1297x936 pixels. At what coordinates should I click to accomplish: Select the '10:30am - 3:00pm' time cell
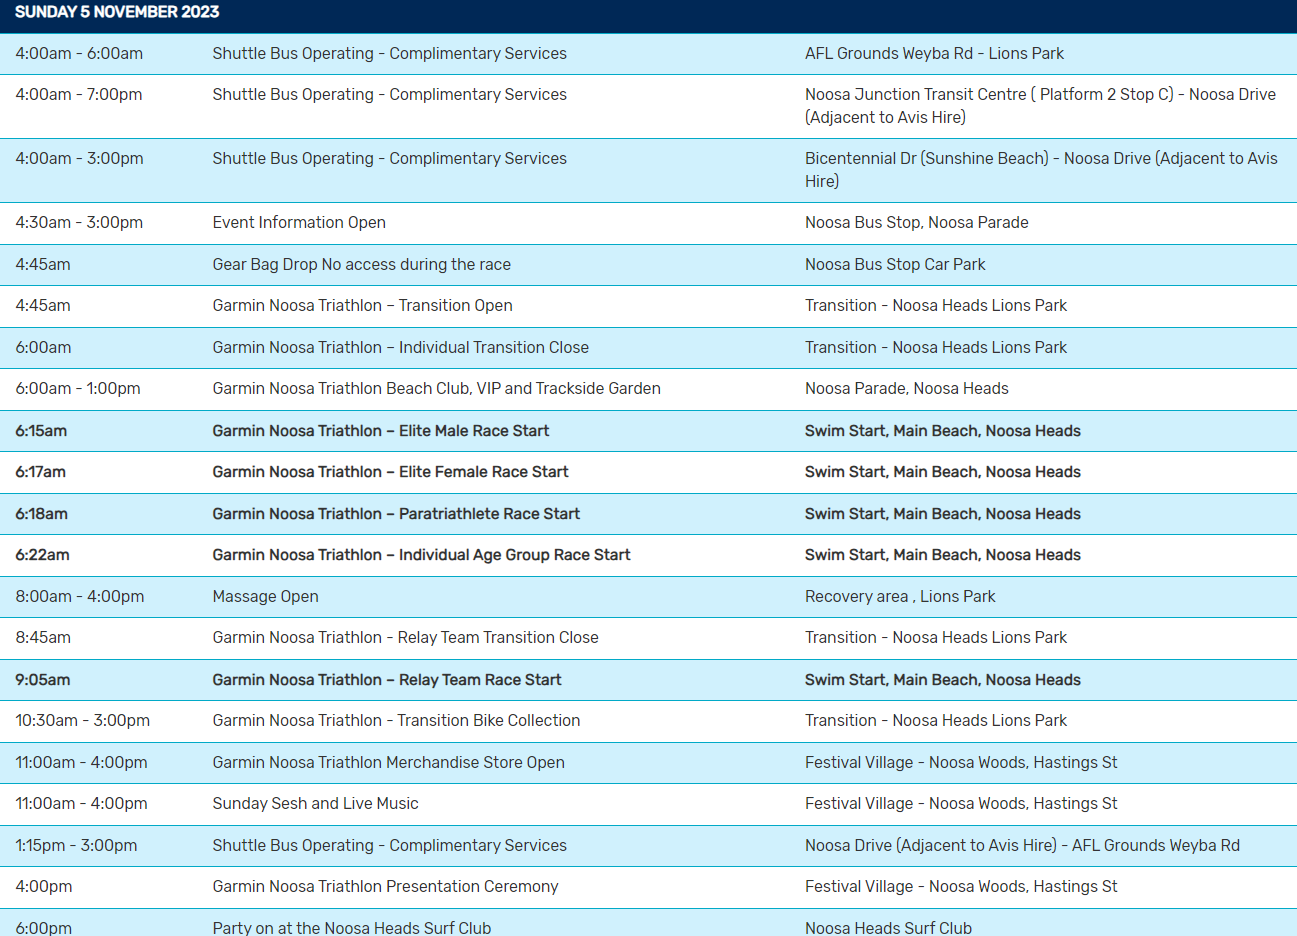83,721
